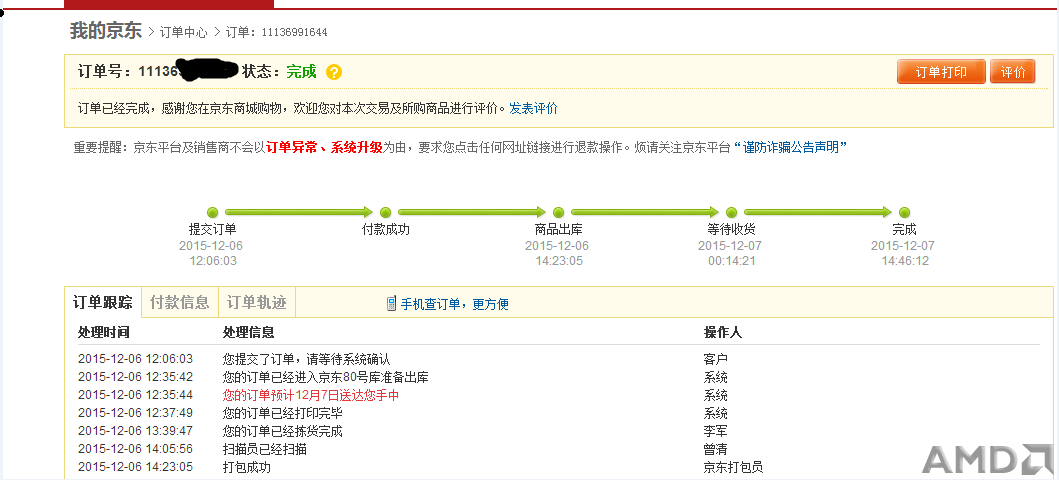Click the 操作人 column header
Viewport: 1059px width, 480px height.
click(x=723, y=333)
